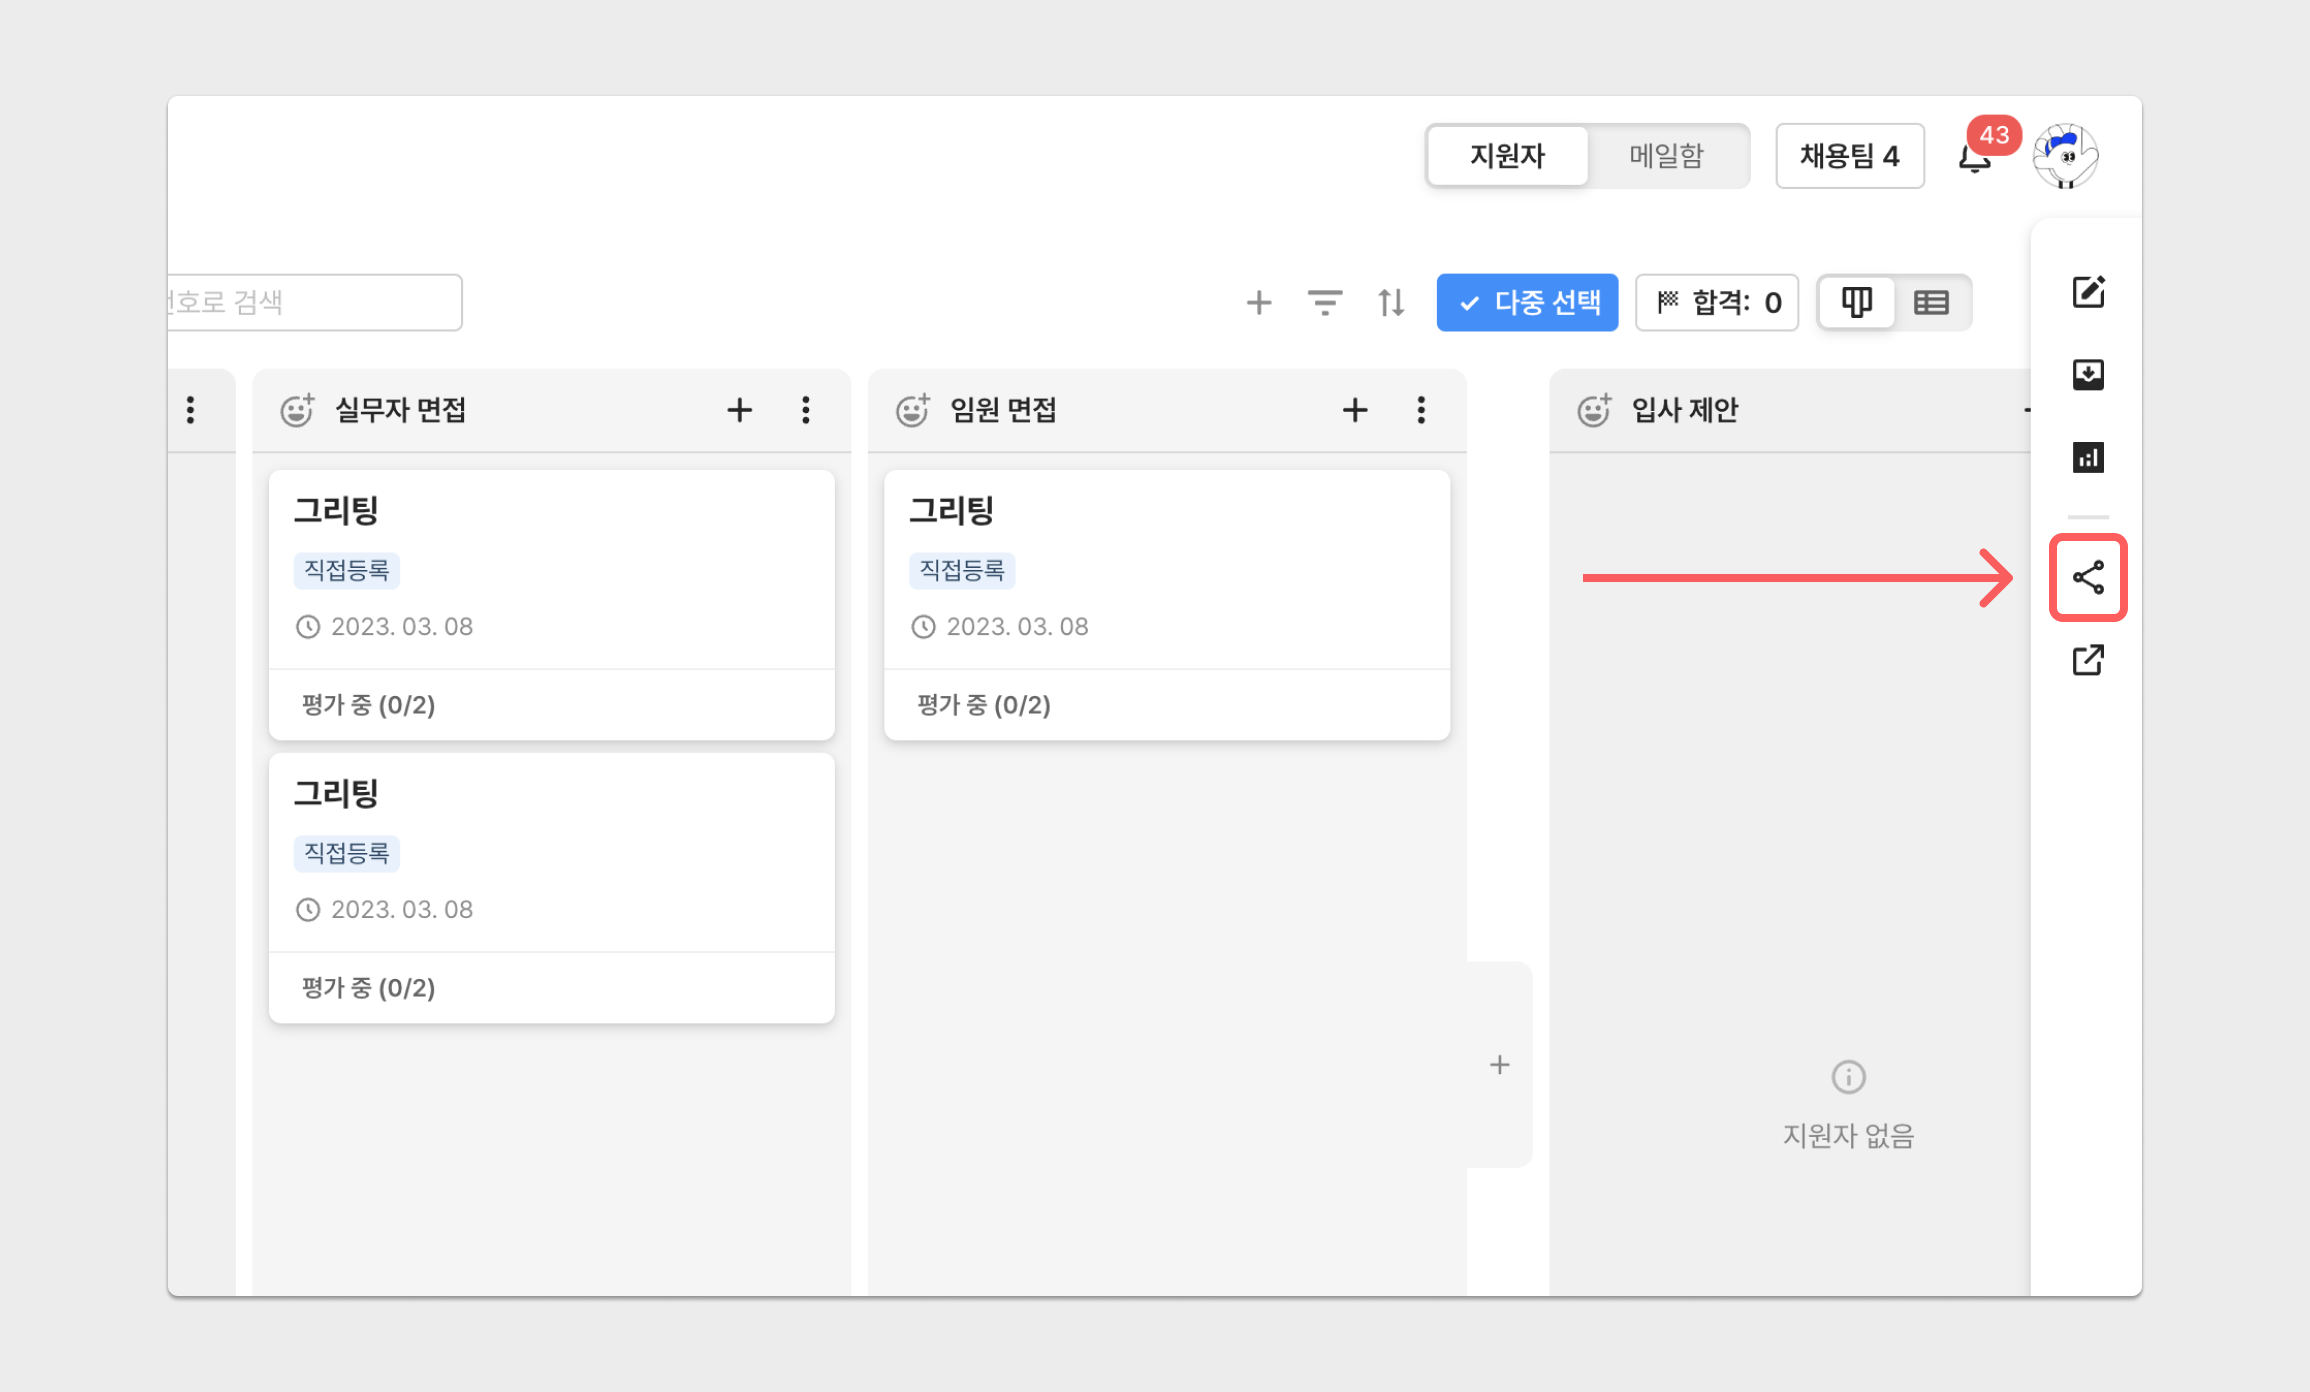Switch to list table view

(1930, 302)
